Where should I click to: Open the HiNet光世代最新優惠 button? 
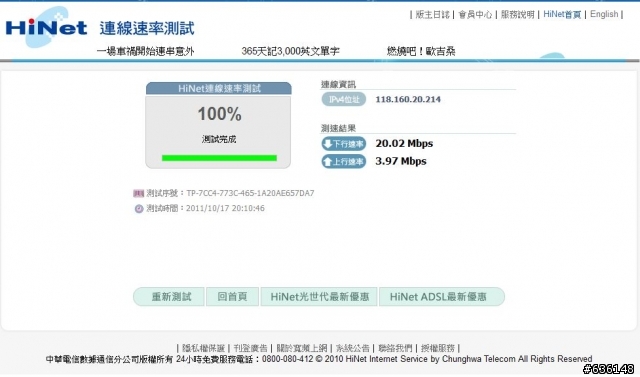tap(319, 297)
